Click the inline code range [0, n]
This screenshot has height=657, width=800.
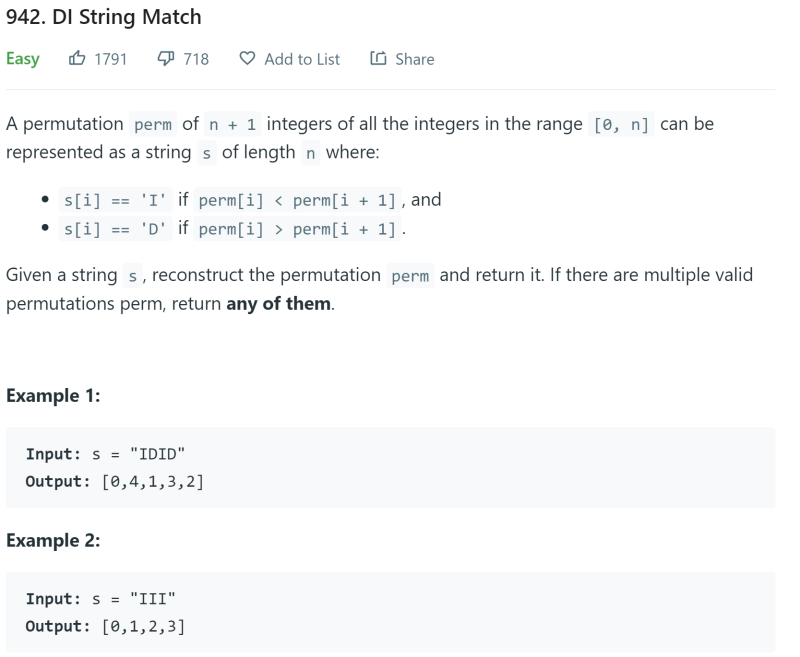(621, 125)
